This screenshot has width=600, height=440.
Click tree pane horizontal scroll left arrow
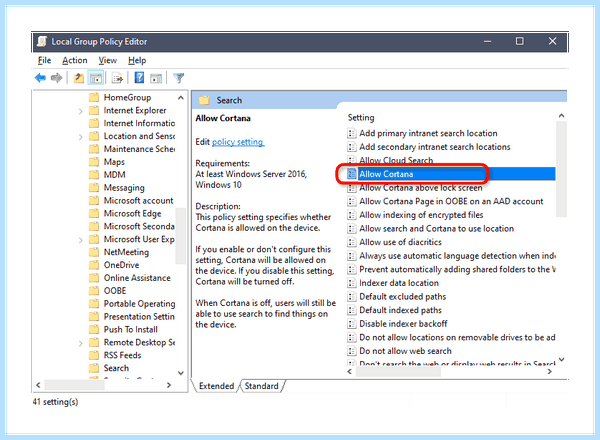pyautogui.click(x=38, y=385)
